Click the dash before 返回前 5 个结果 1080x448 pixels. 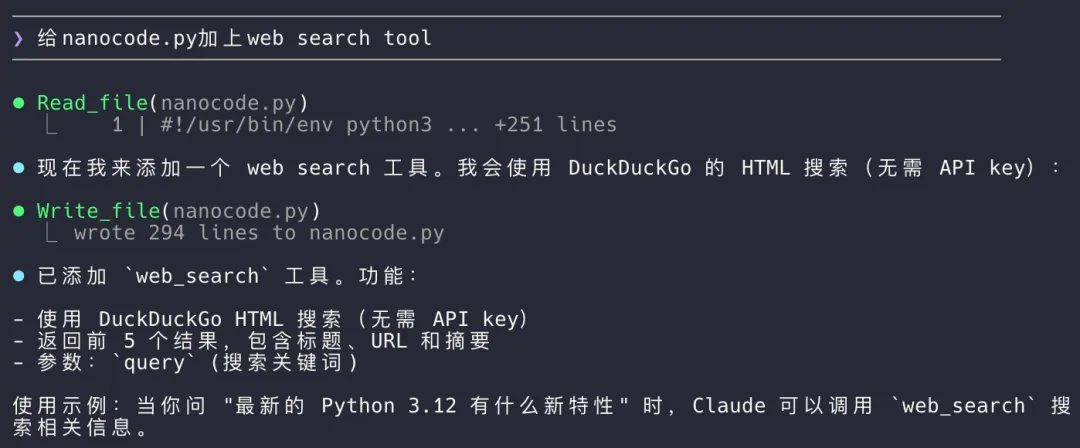click(x=19, y=341)
